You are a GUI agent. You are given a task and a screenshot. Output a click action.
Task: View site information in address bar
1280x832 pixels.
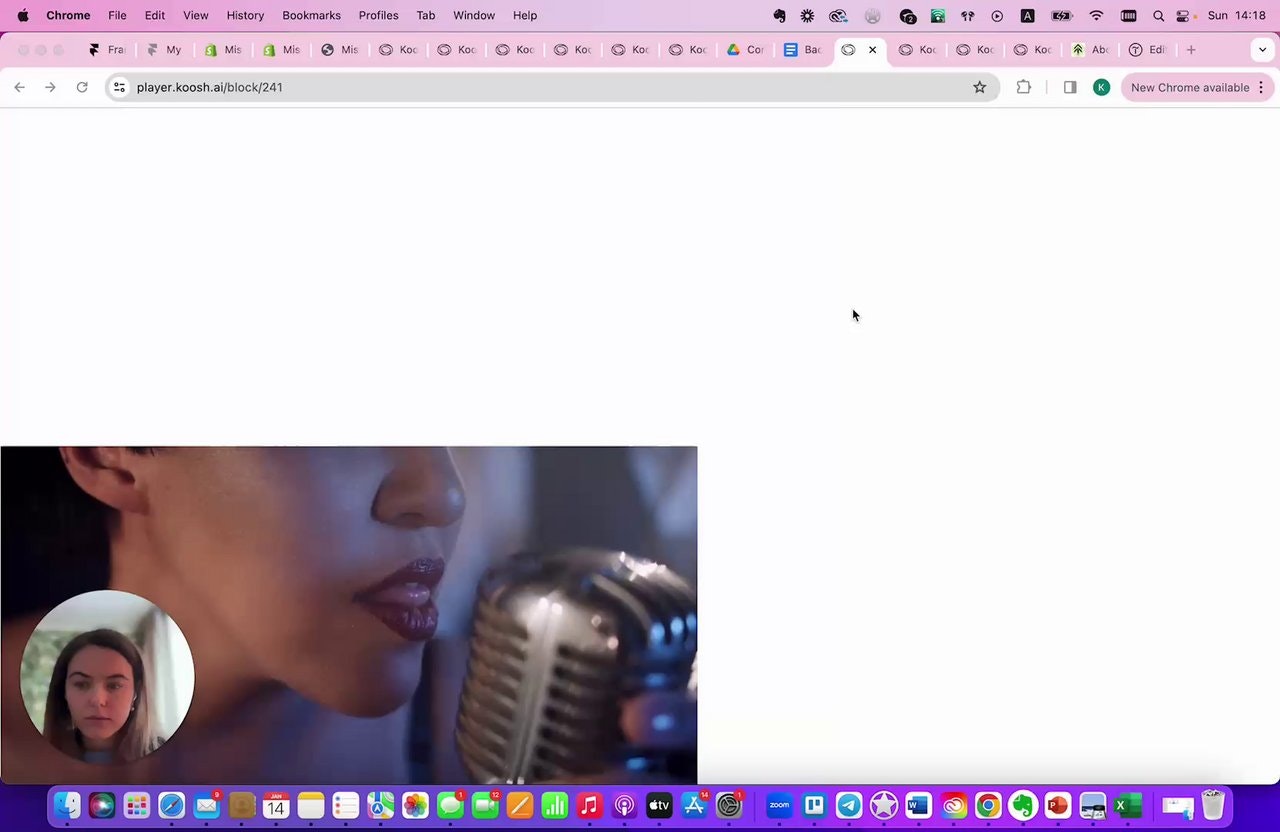pyautogui.click(x=120, y=87)
